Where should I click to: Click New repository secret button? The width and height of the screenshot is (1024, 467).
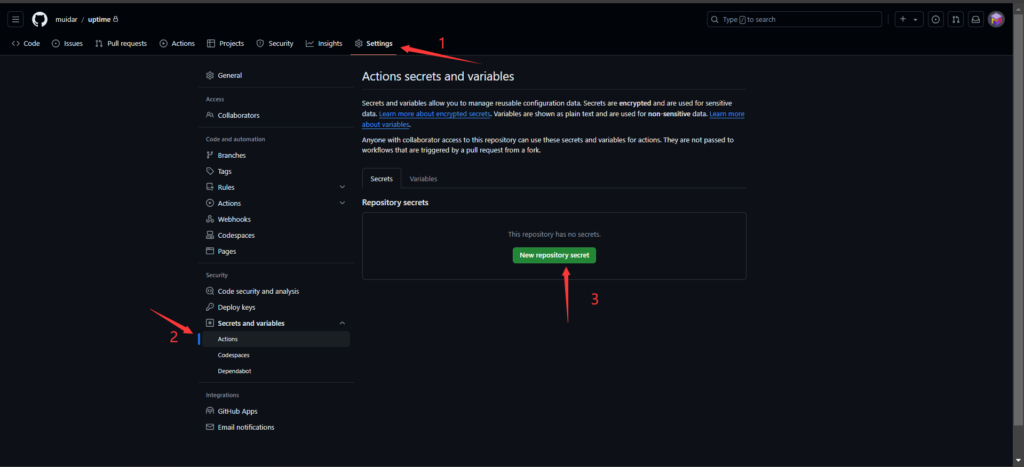coord(554,255)
